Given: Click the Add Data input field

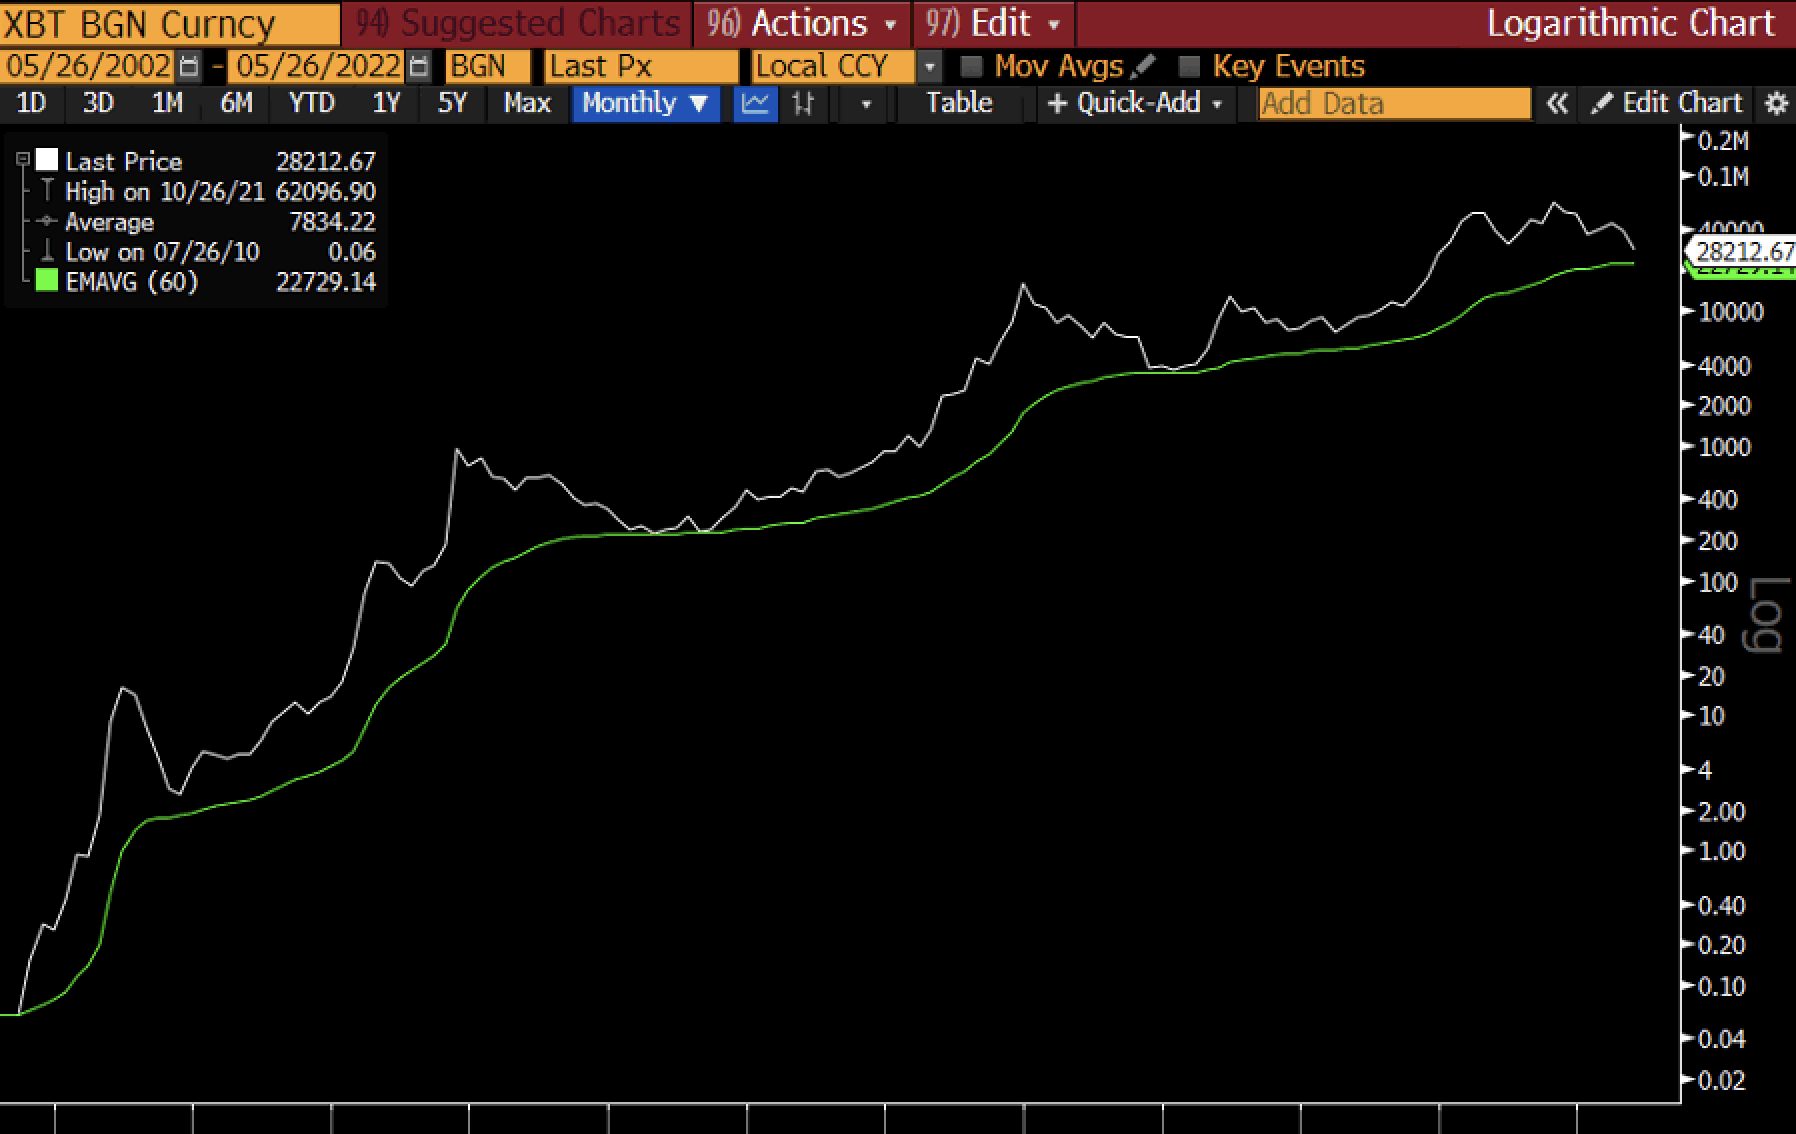Looking at the screenshot, I should pyautogui.click(x=1394, y=104).
